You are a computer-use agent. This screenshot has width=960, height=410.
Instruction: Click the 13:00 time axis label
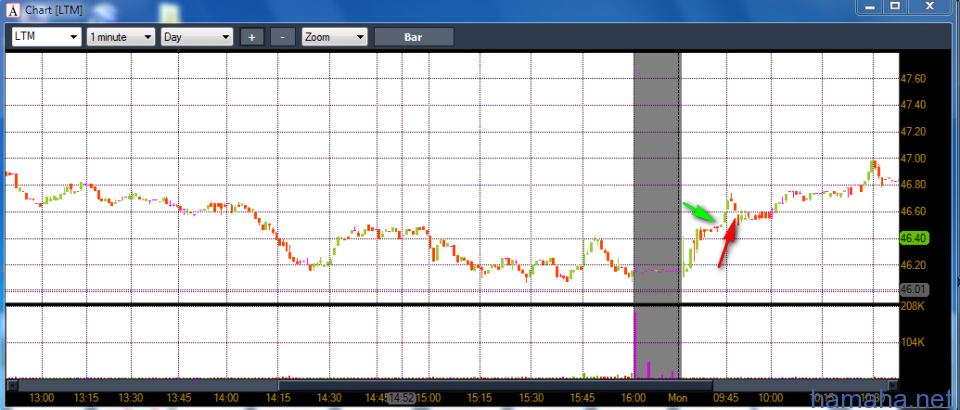click(42, 398)
